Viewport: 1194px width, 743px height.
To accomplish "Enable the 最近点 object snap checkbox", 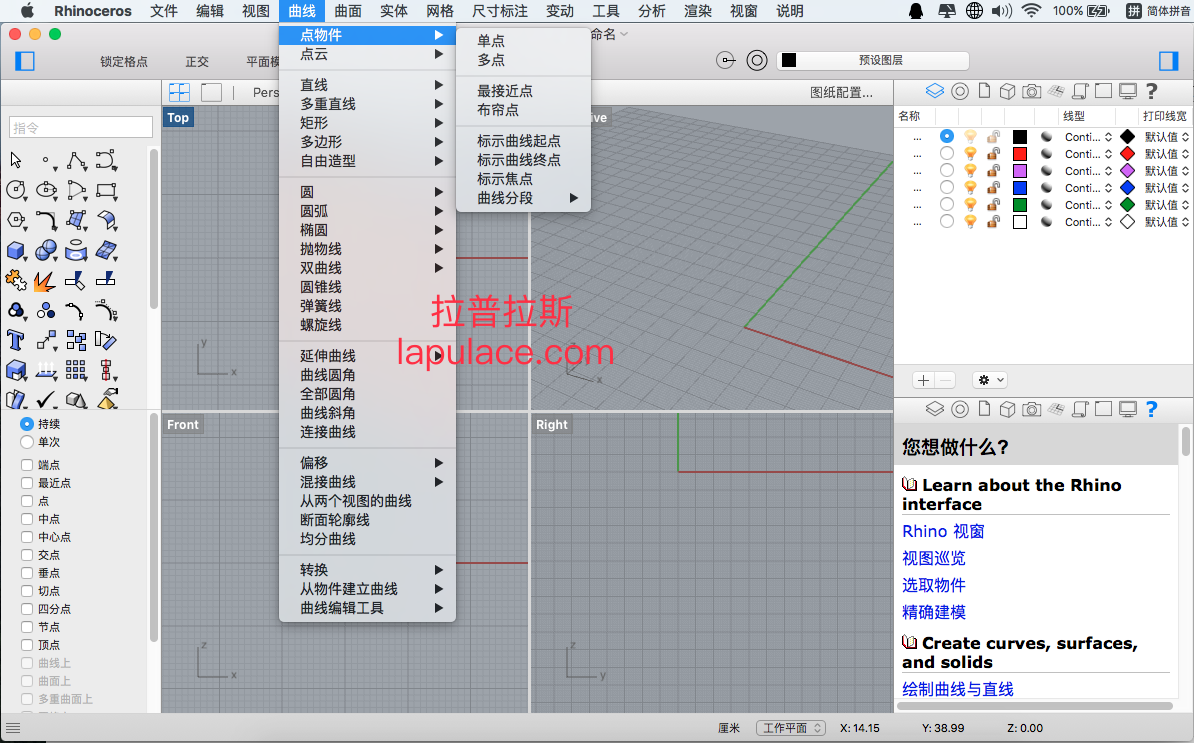I will [x=27, y=483].
